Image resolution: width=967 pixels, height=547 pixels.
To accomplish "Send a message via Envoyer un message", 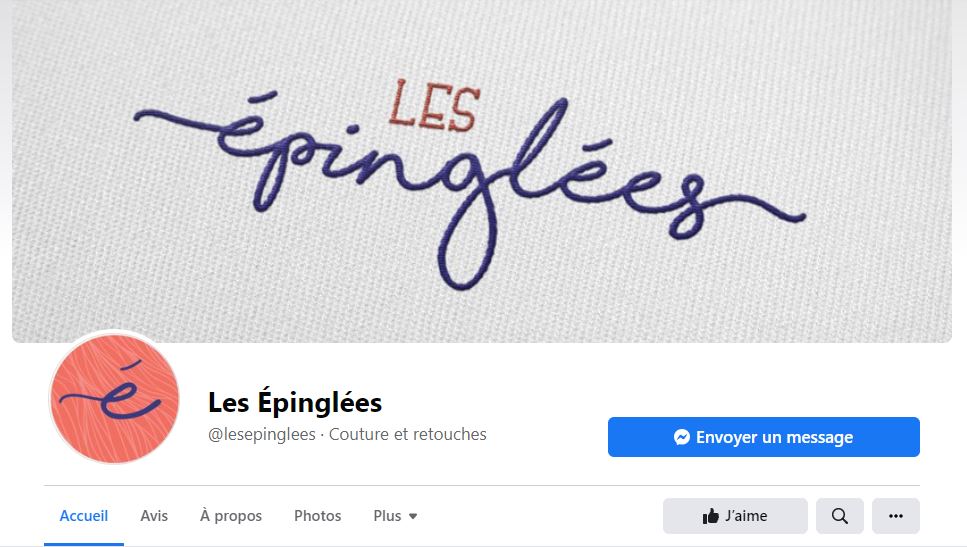I will click(x=763, y=437).
